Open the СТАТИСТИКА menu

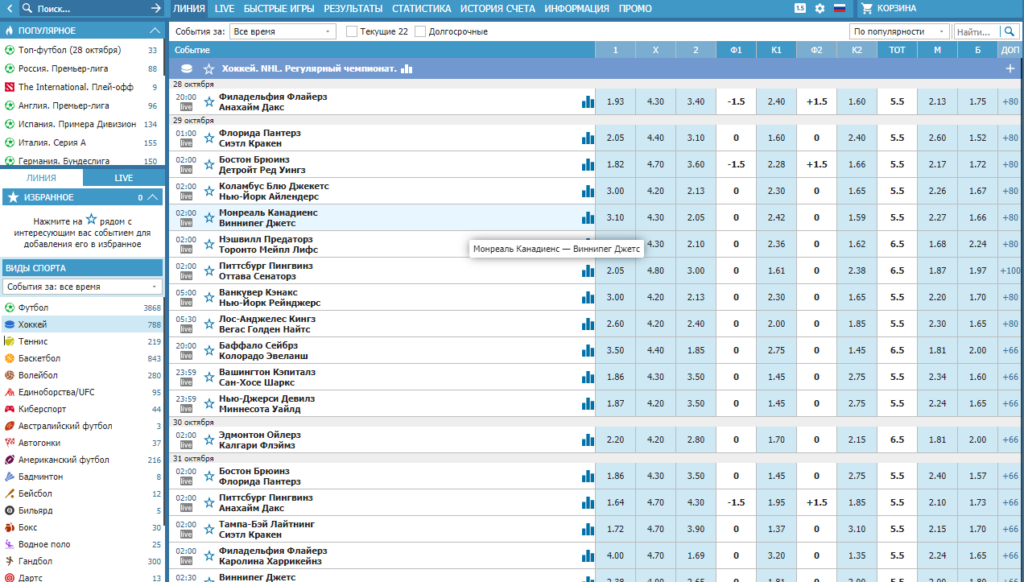[x=421, y=8]
